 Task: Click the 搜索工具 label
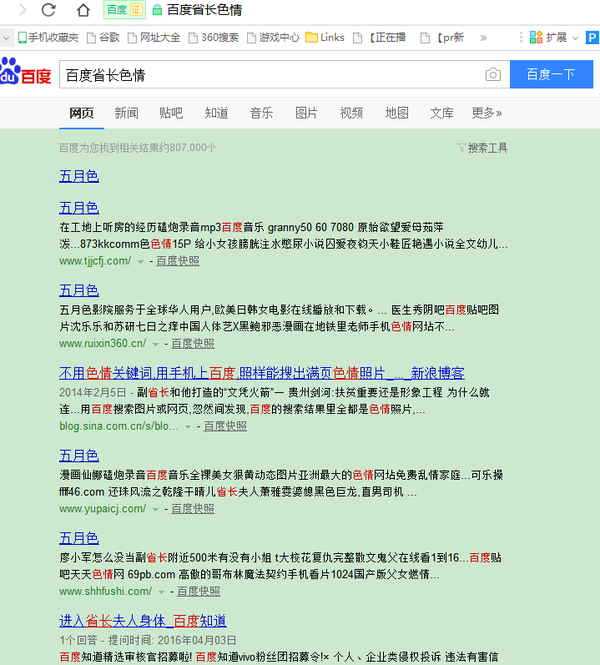point(488,148)
